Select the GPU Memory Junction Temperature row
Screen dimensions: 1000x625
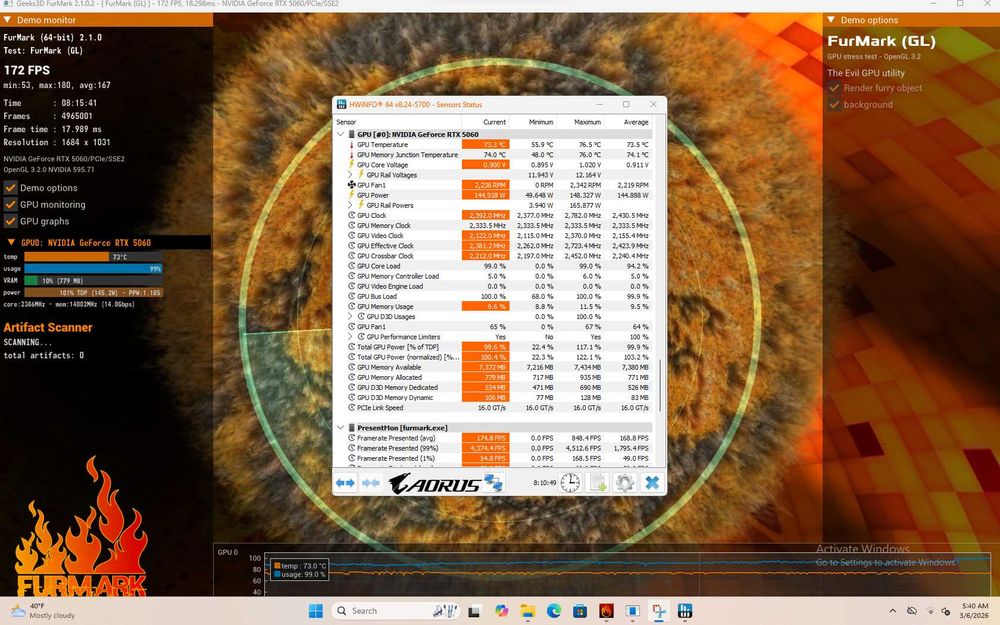(x=493, y=155)
